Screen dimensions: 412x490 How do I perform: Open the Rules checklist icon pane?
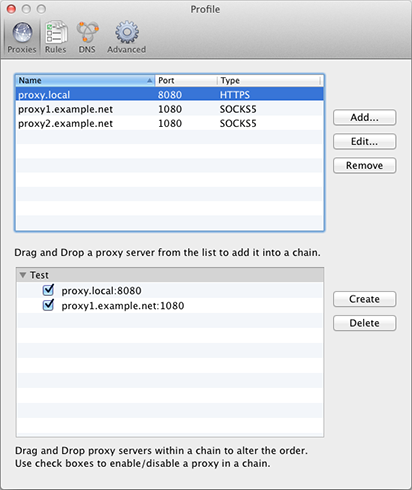(56, 37)
